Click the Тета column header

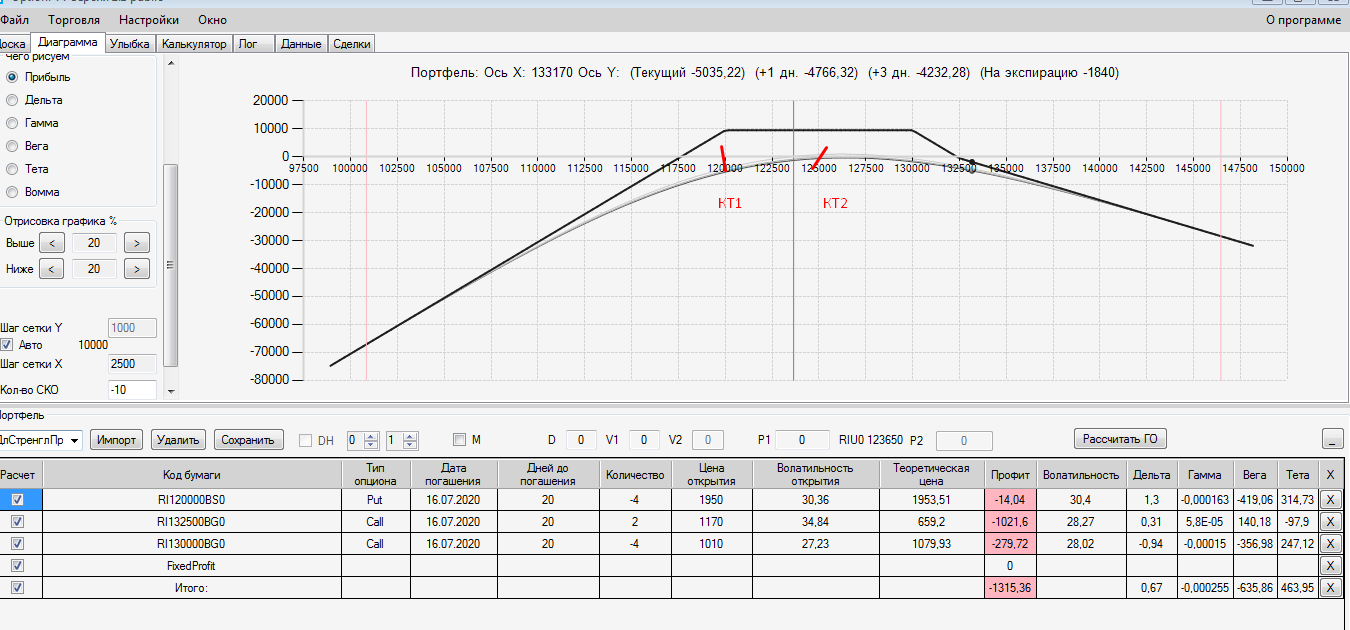pyautogui.click(x=1297, y=474)
